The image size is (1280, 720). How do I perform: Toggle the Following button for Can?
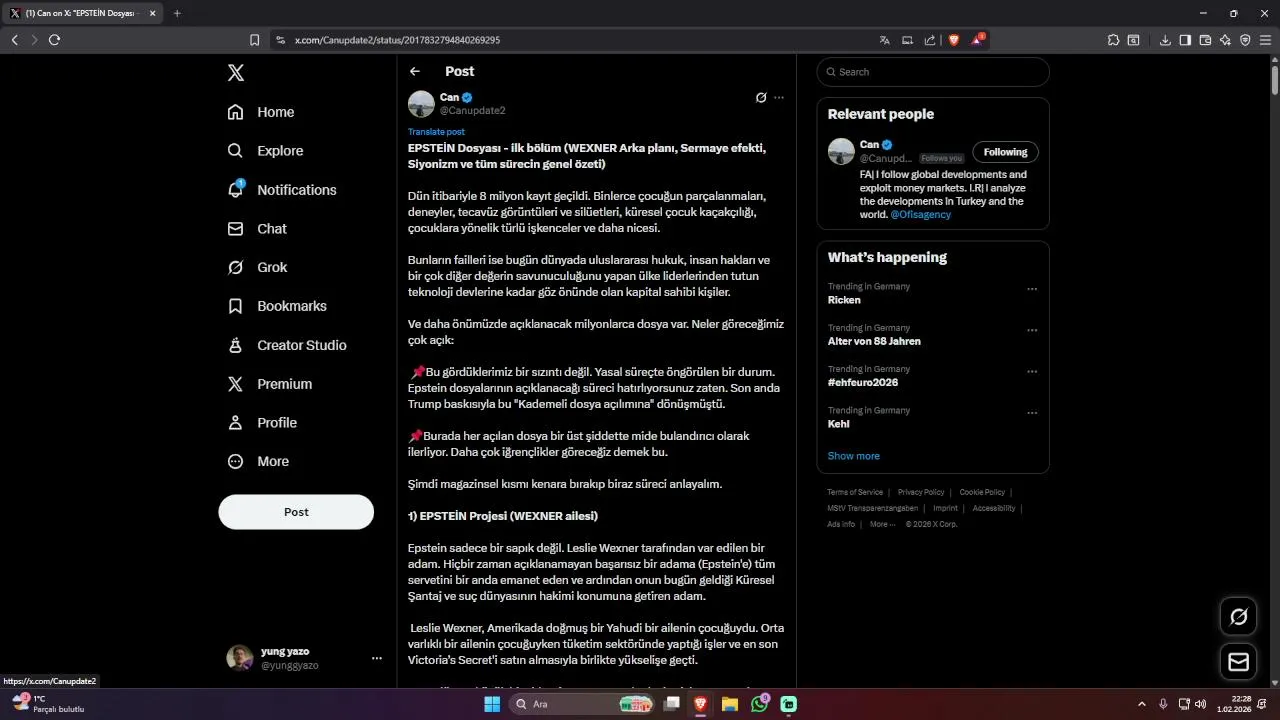(x=1005, y=152)
